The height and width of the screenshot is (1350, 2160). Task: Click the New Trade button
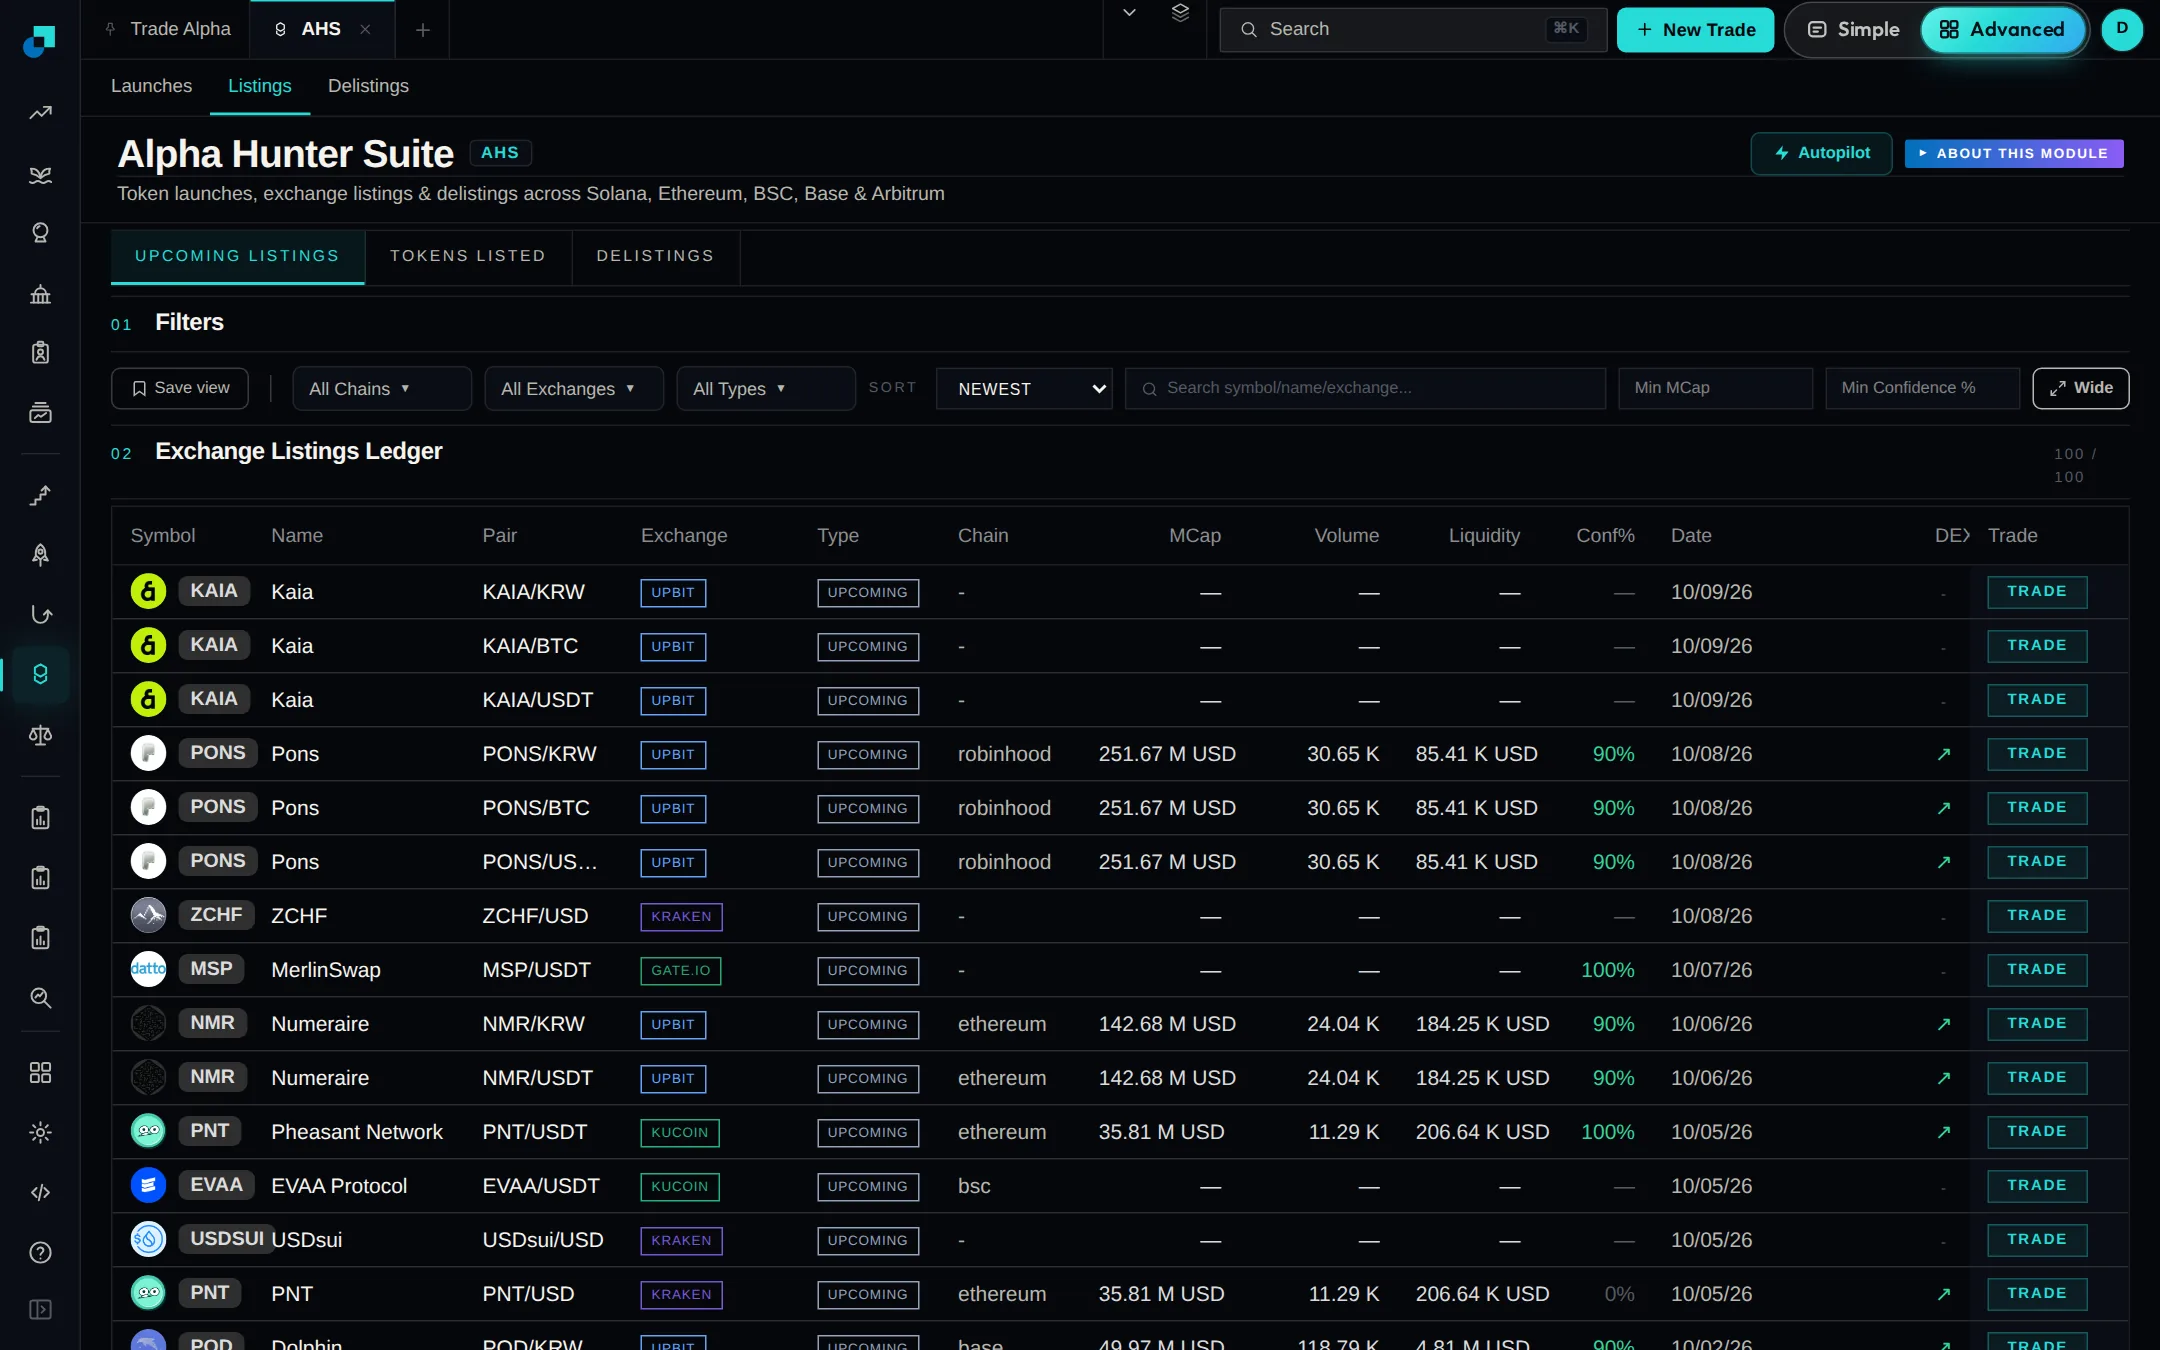coord(1695,30)
